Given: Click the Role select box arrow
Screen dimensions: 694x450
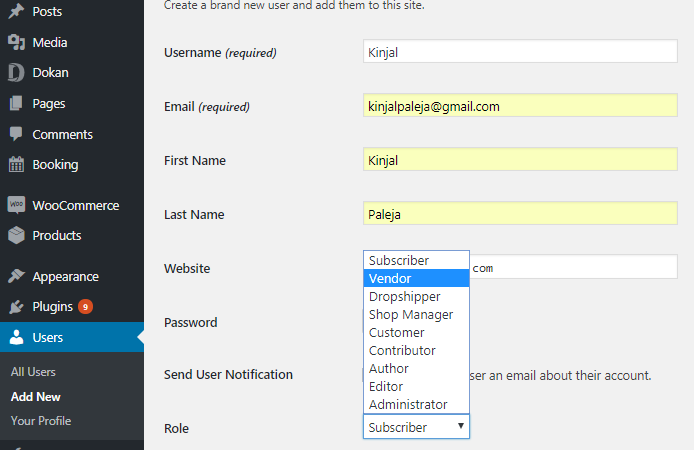Looking at the screenshot, I should click(x=460, y=427).
